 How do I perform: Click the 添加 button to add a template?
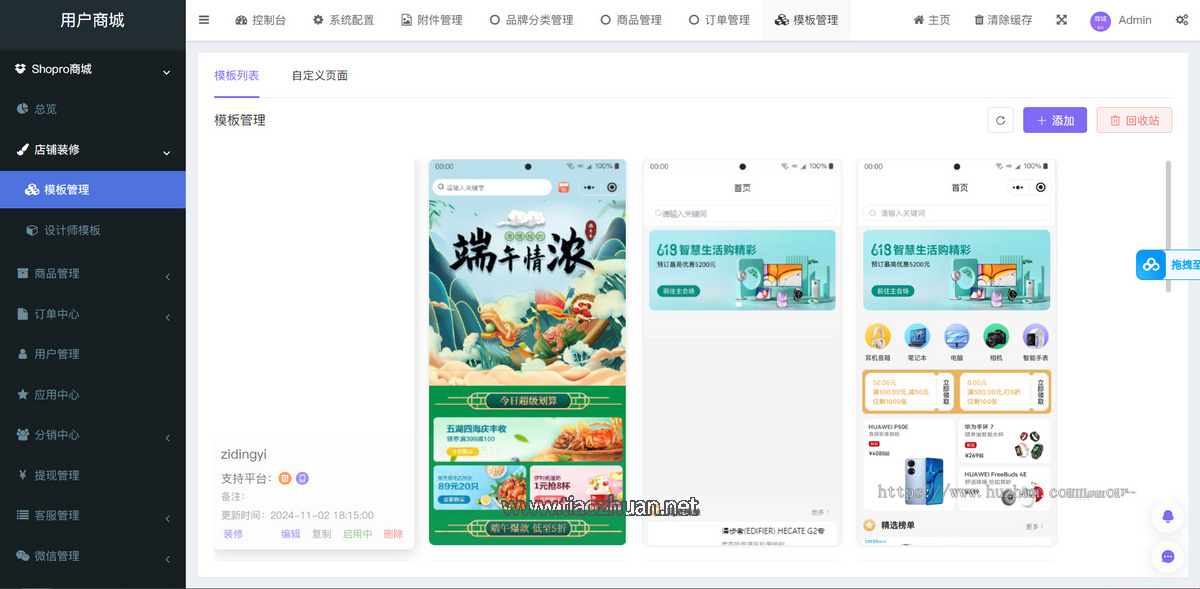1054,120
